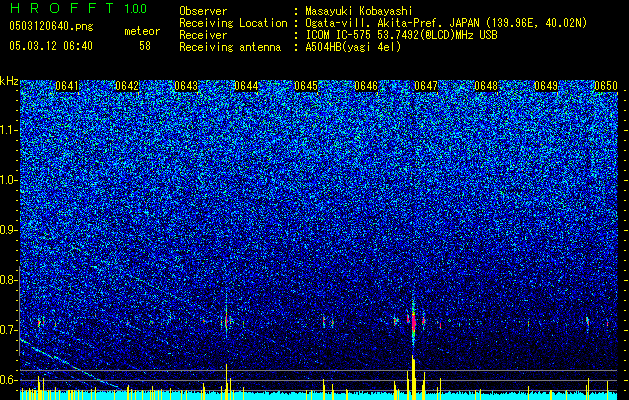Viewport: 629px width, 400px height.
Task: Click the date stamp 05.03.12 06:40
Action: point(51,46)
